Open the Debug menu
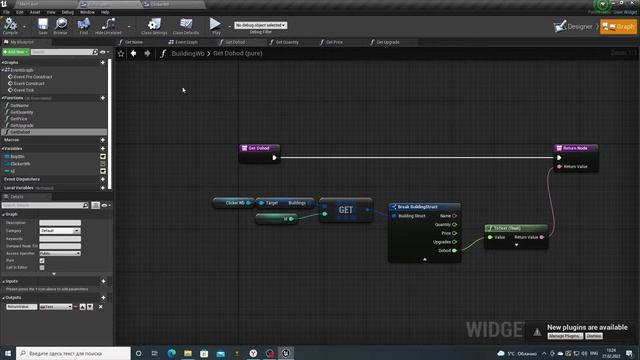 pyautogui.click(x=68, y=12)
